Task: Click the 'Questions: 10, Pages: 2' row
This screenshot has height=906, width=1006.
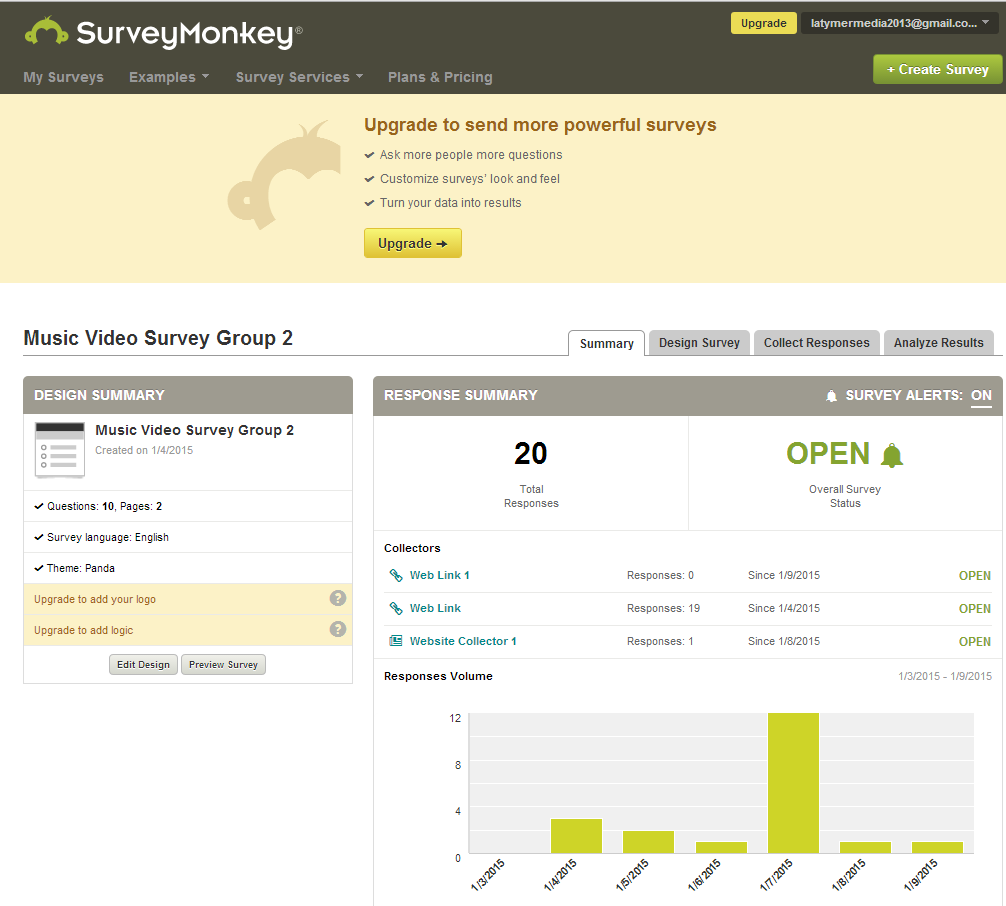Action: tap(188, 506)
